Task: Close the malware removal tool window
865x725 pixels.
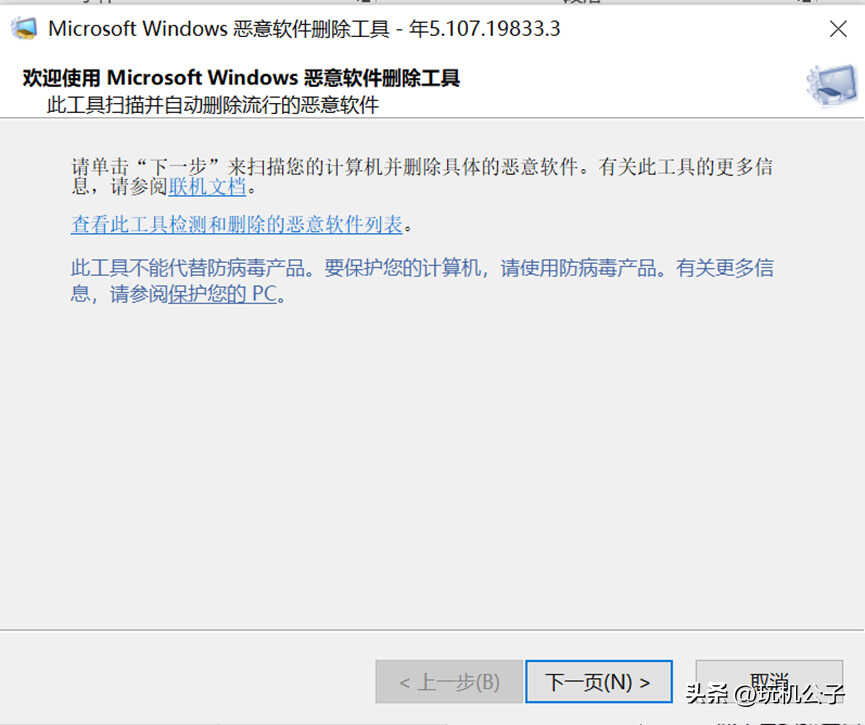Action: [838, 29]
